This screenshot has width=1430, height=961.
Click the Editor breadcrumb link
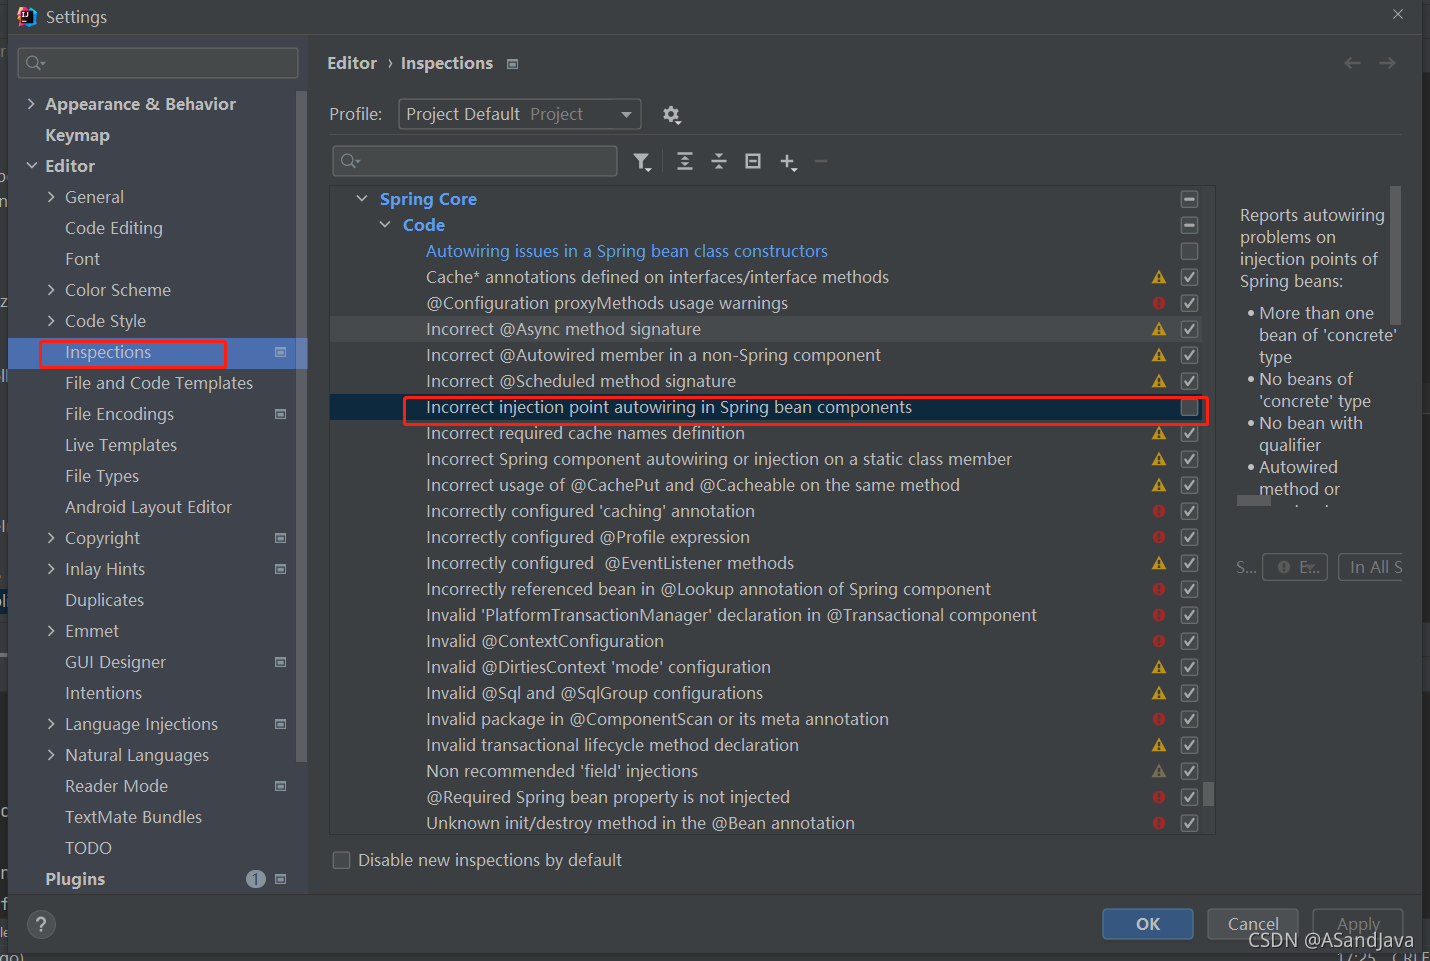[352, 63]
